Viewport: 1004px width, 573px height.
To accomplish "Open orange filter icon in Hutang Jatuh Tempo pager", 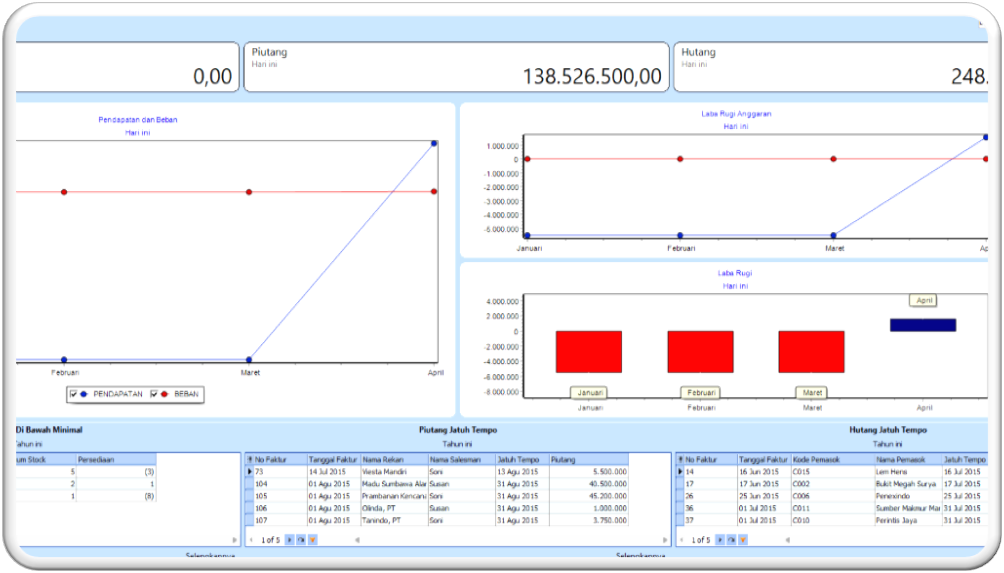I will [x=743, y=540].
